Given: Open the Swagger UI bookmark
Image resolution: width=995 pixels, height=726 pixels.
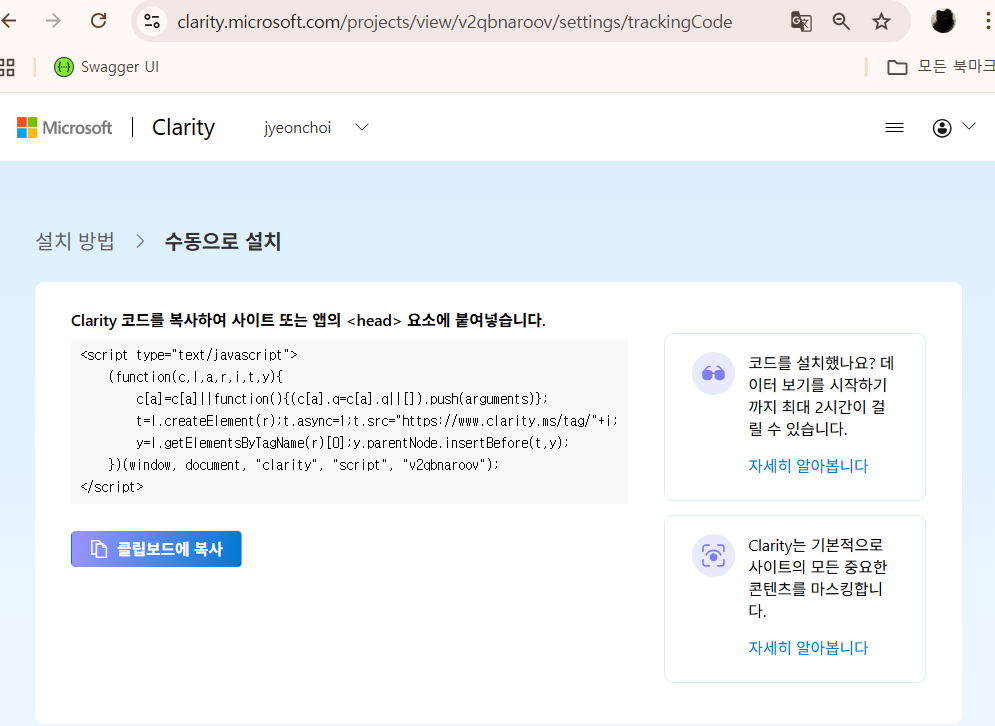Looking at the screenshot, I should 107,67.
